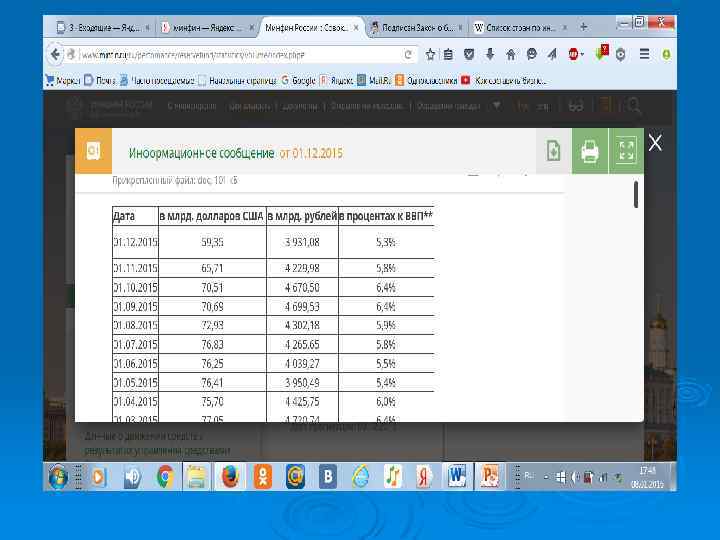Open the Как создать бизнес bookmark
The width and height of the screenshot is (720, 540).
point(504,81)
